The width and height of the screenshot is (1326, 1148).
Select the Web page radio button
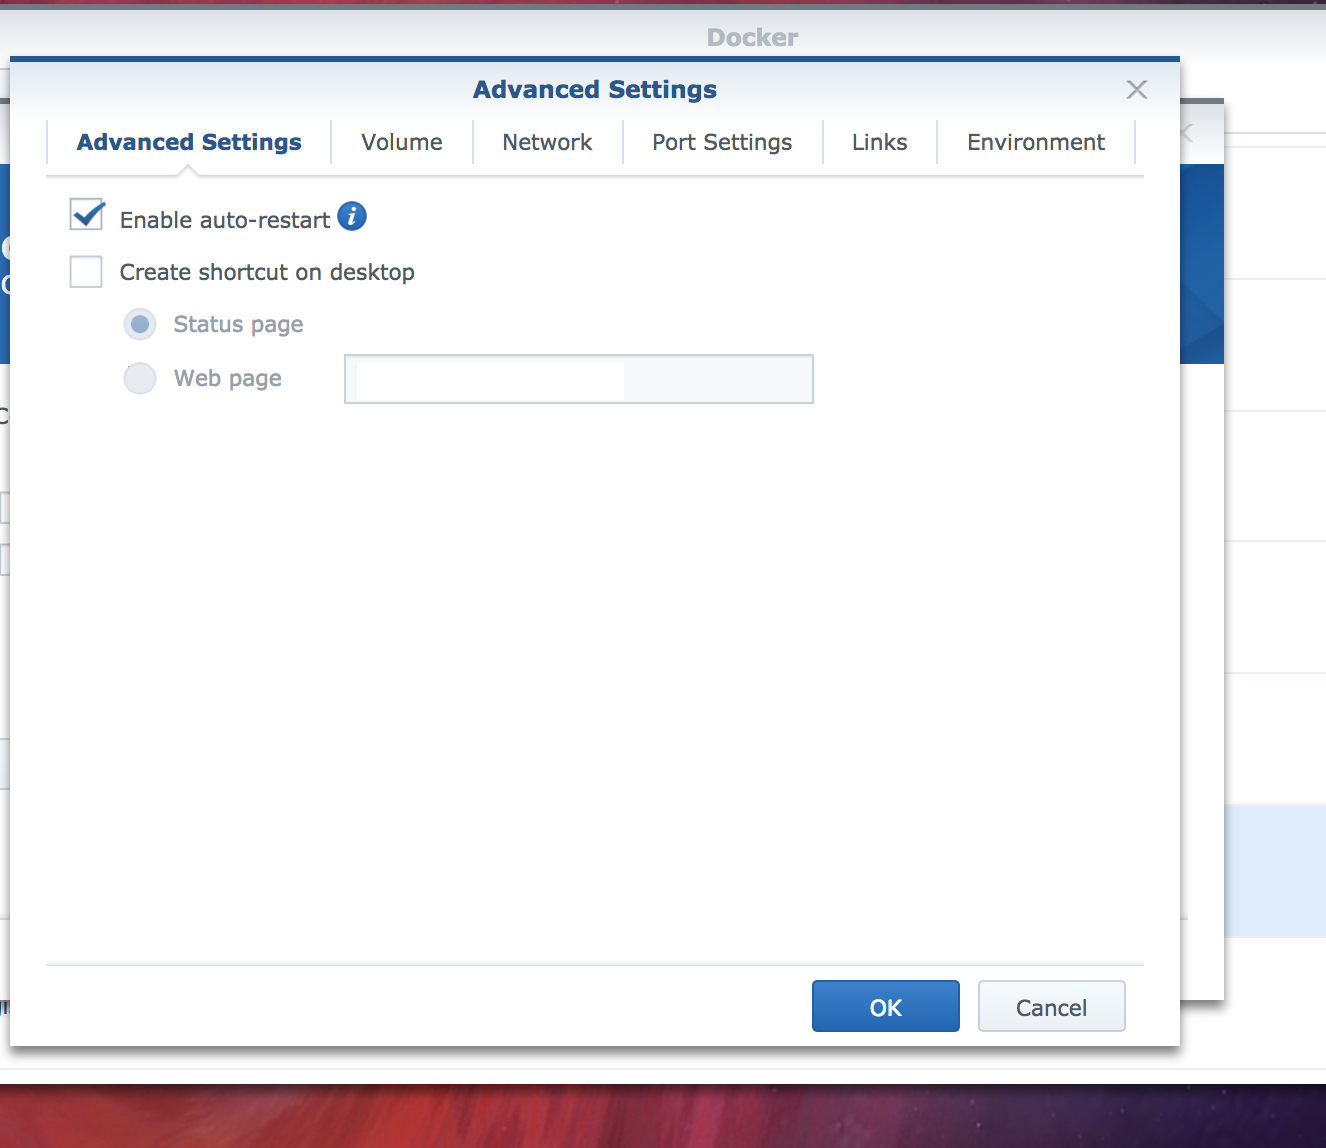tap(140, 378)
